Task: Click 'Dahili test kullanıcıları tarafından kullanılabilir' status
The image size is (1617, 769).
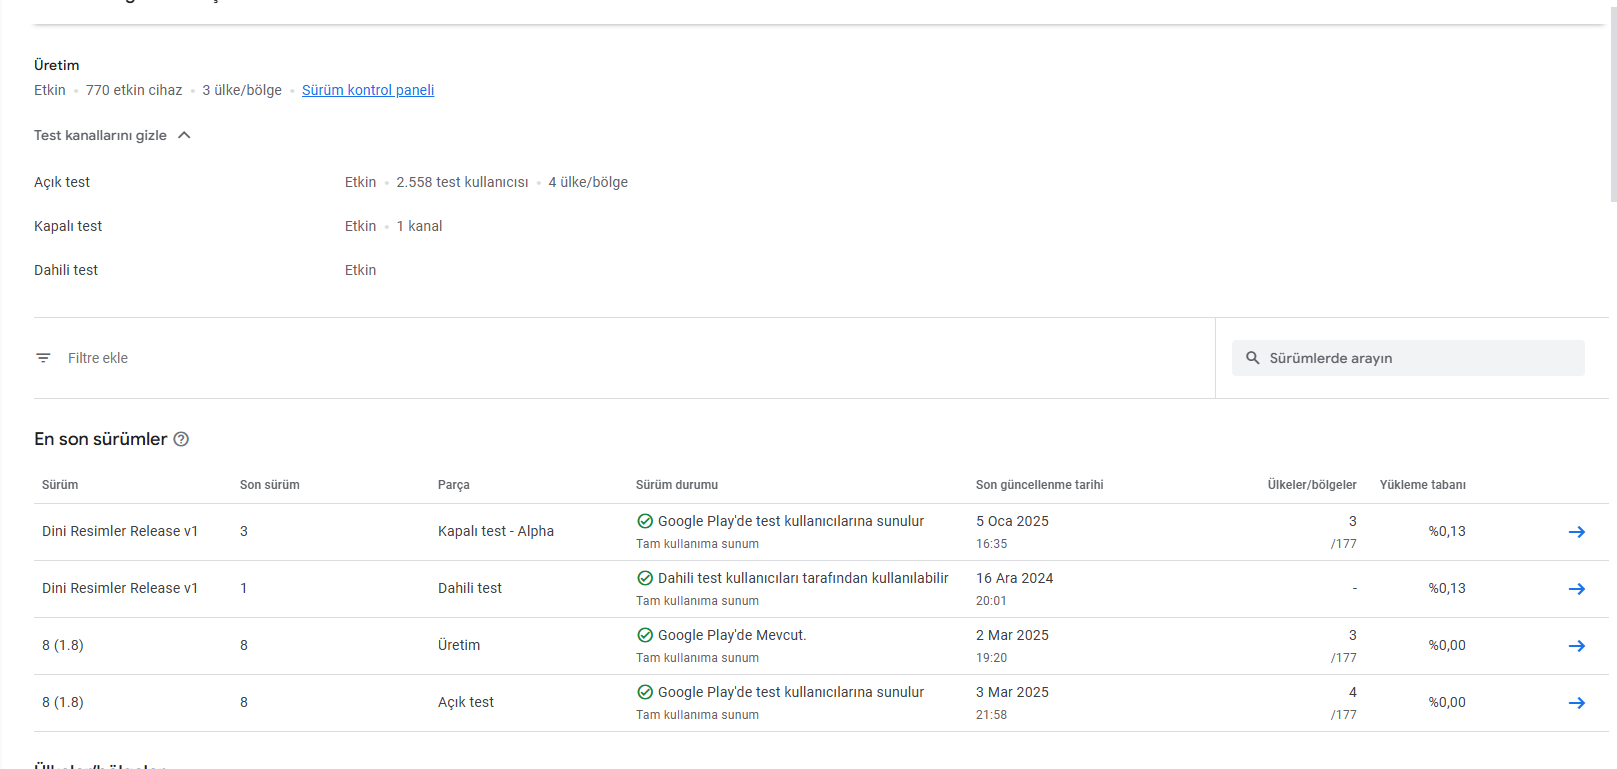Action: click(803, 578)
